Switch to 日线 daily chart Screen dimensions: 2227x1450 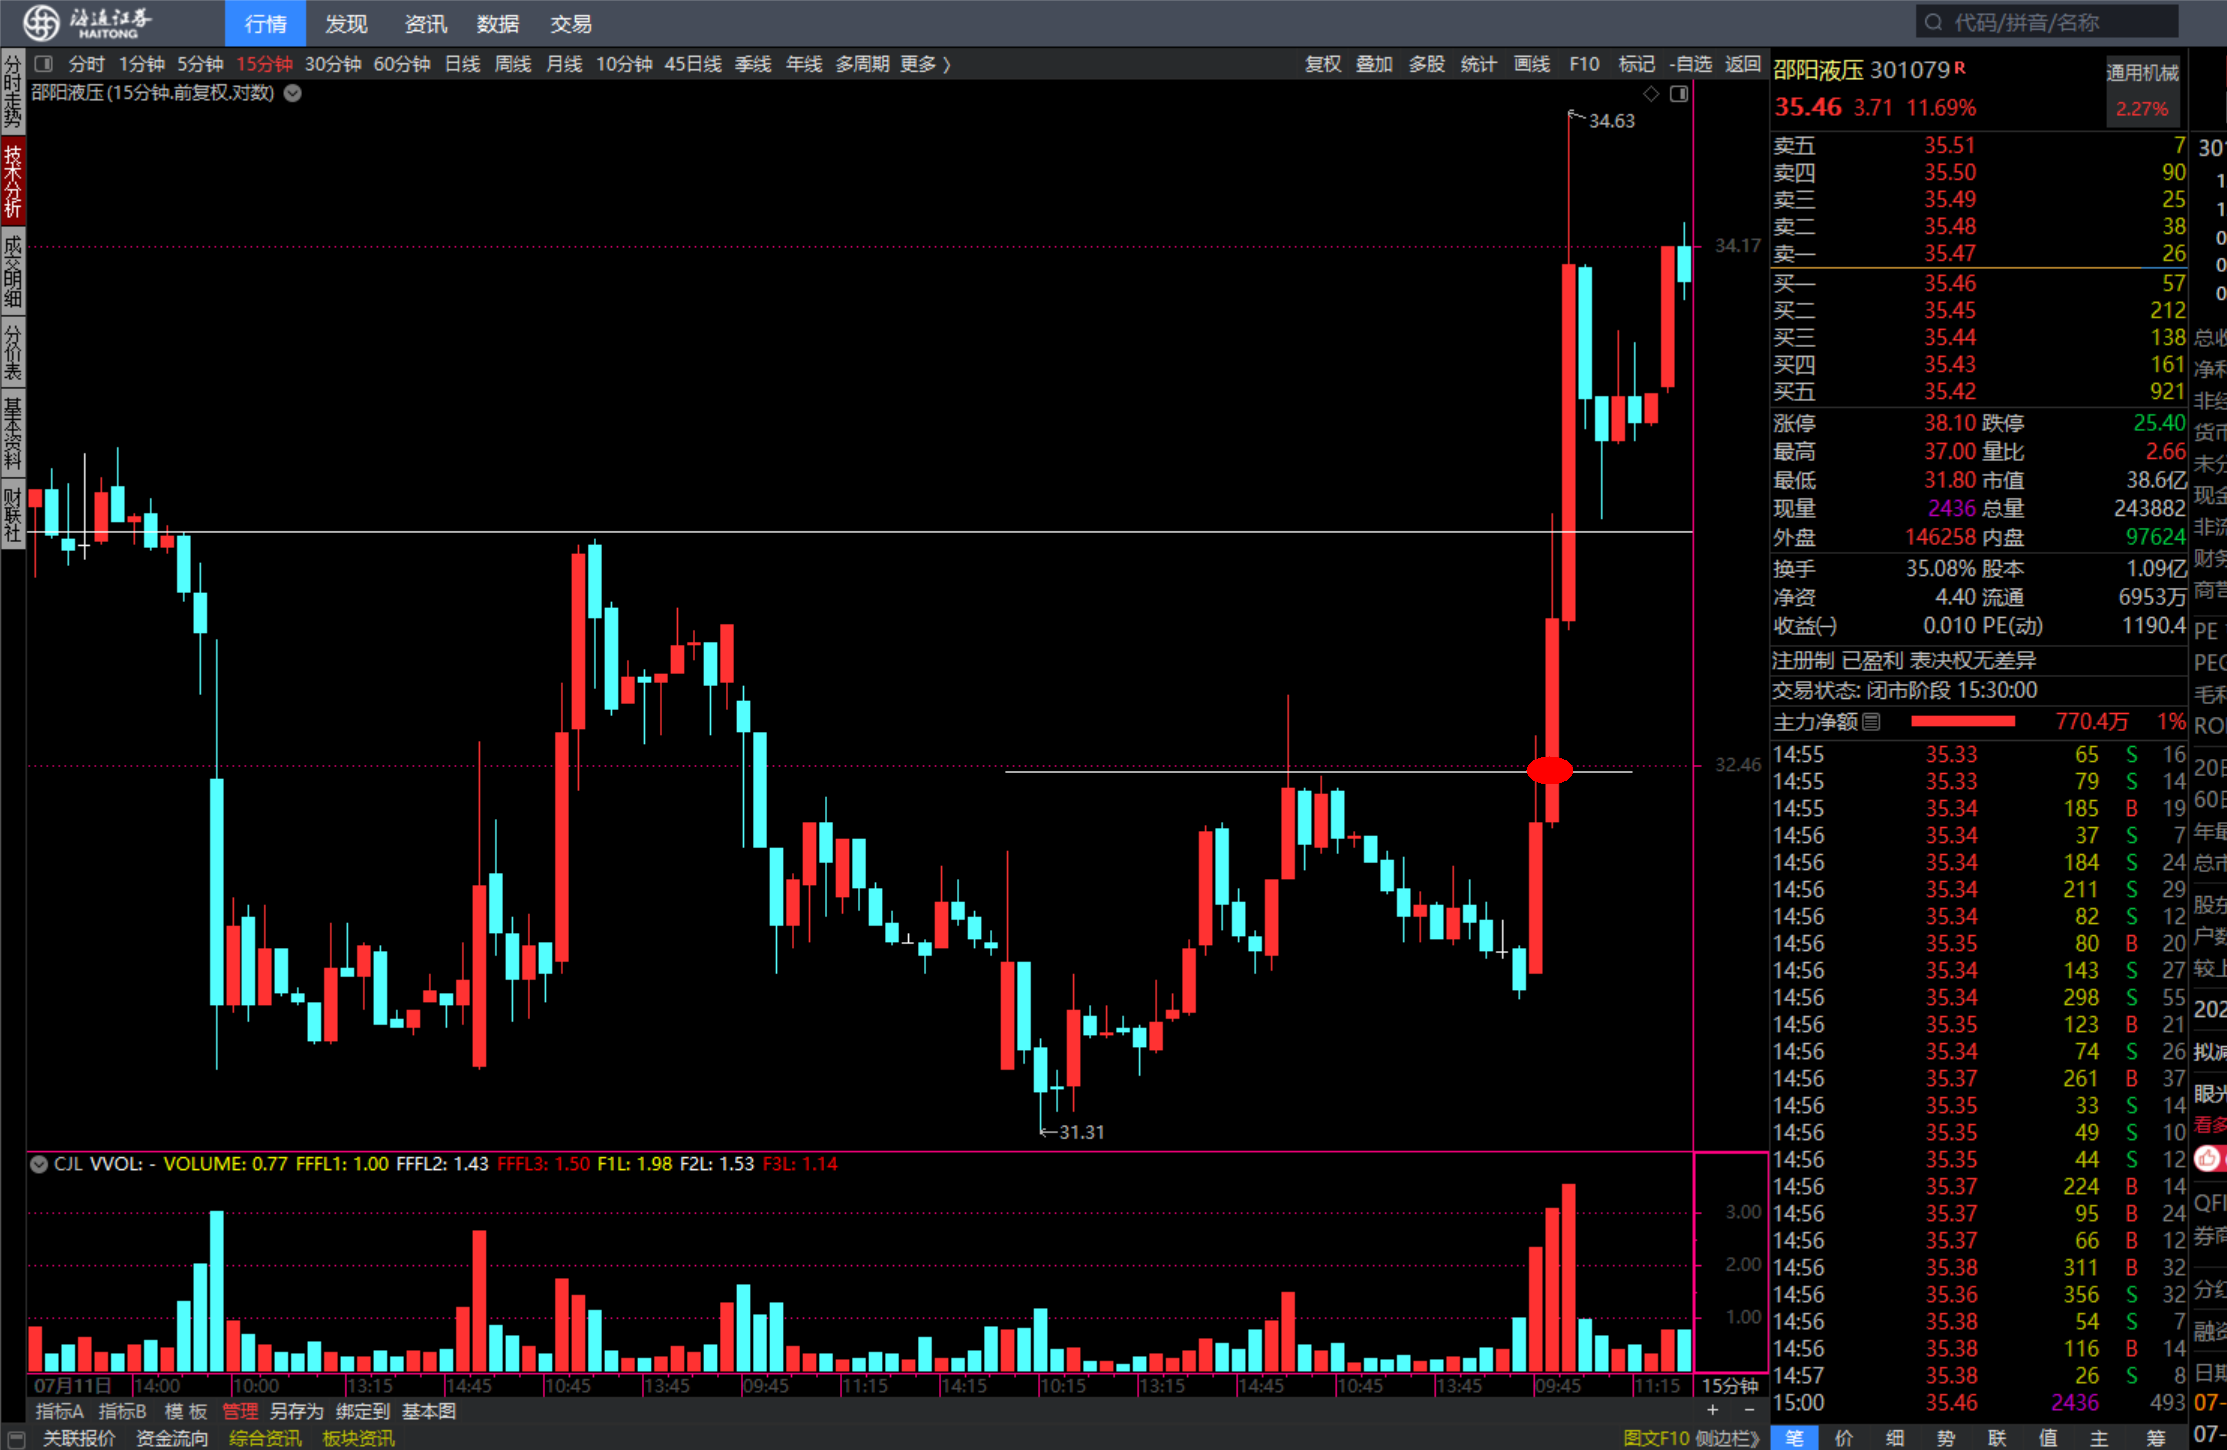462,64
